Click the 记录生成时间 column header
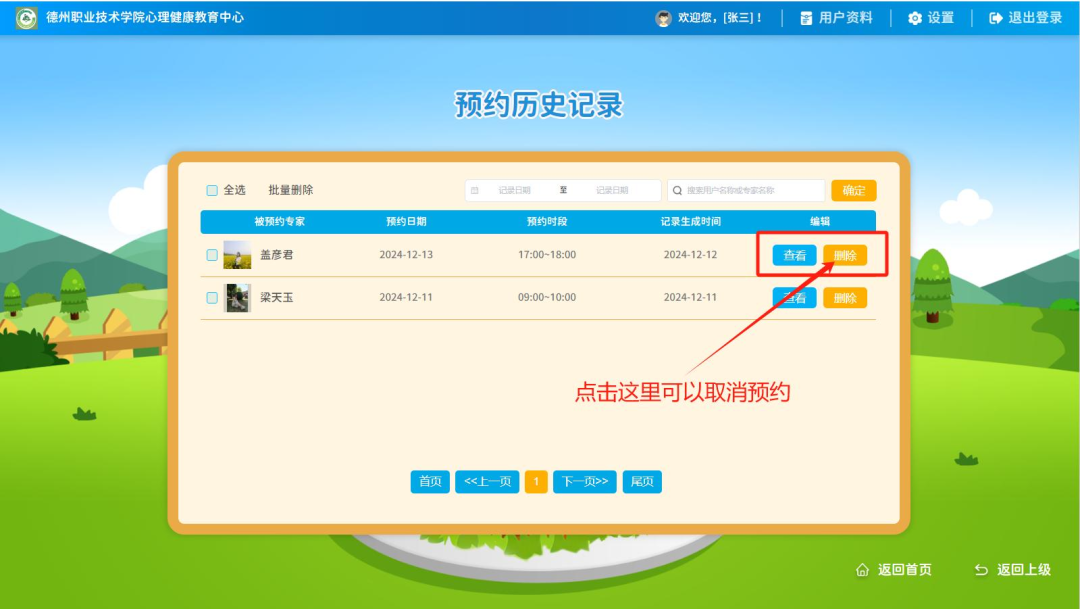This screenshot has width=1080, height=609. point(690,222)
